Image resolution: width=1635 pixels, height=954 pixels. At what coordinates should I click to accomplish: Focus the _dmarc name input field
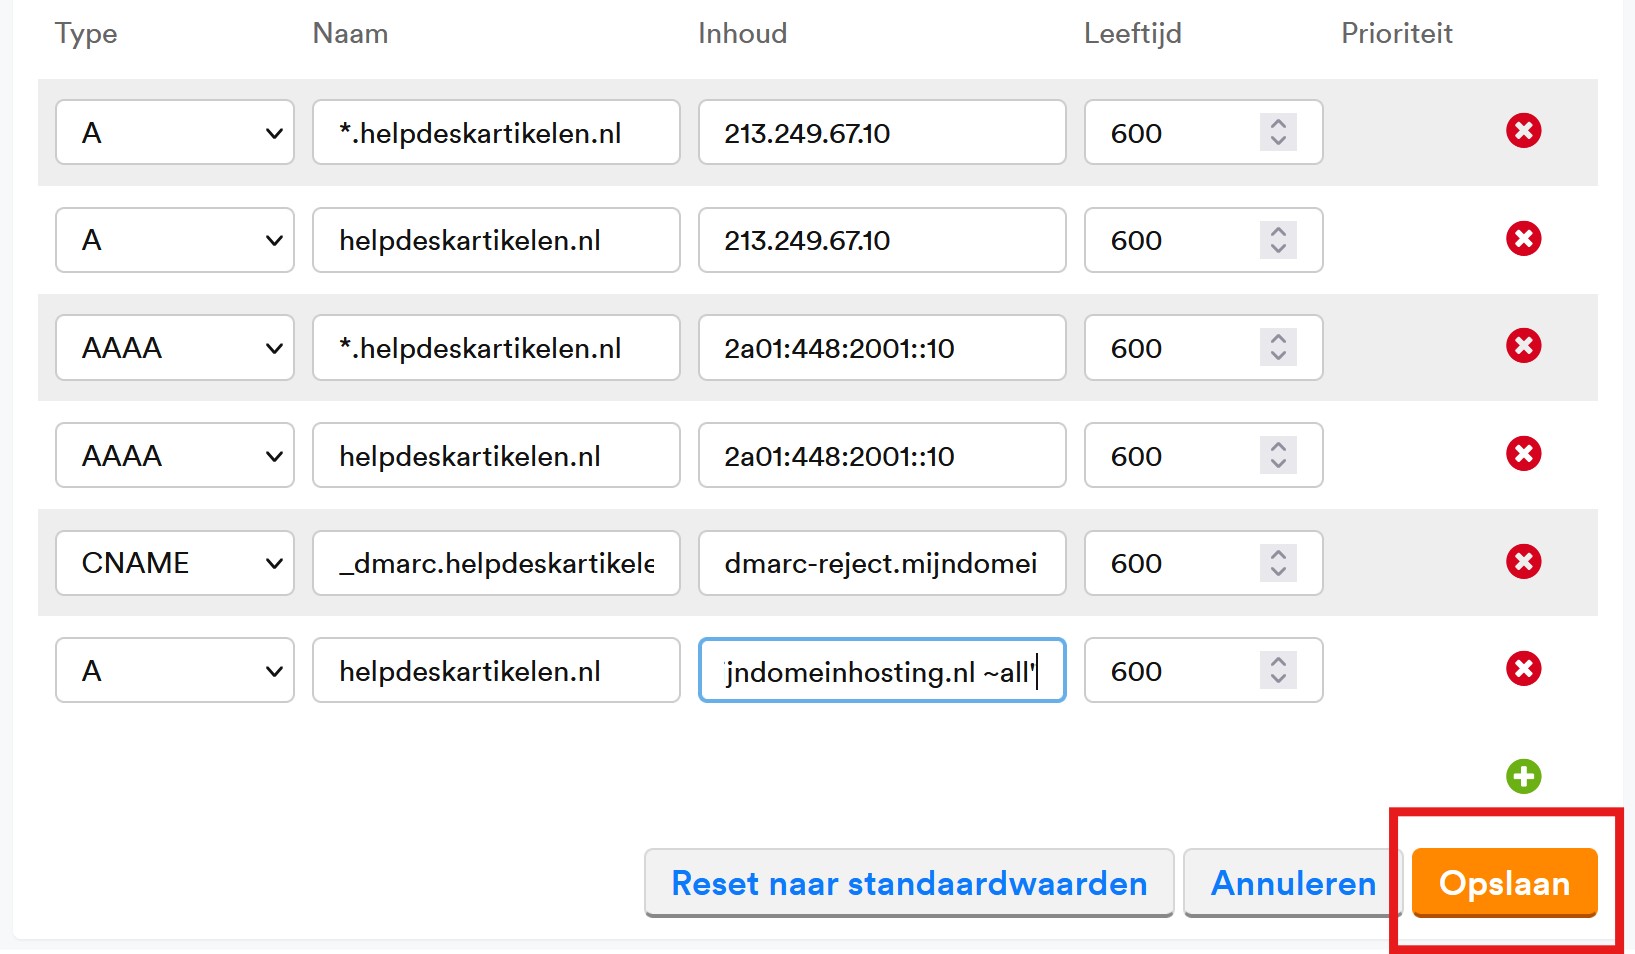pos(496,563)
